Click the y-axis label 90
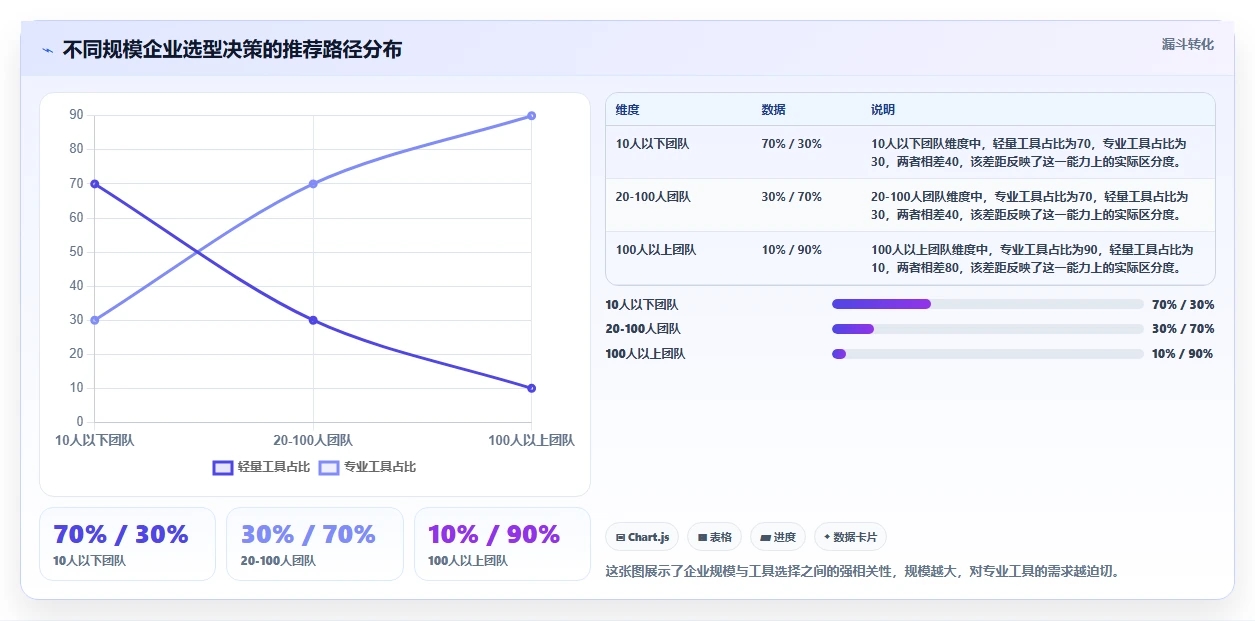Image resolution: width=1255 pixels, height=621 pixels. pyautogui.click(x=76, y=115)
